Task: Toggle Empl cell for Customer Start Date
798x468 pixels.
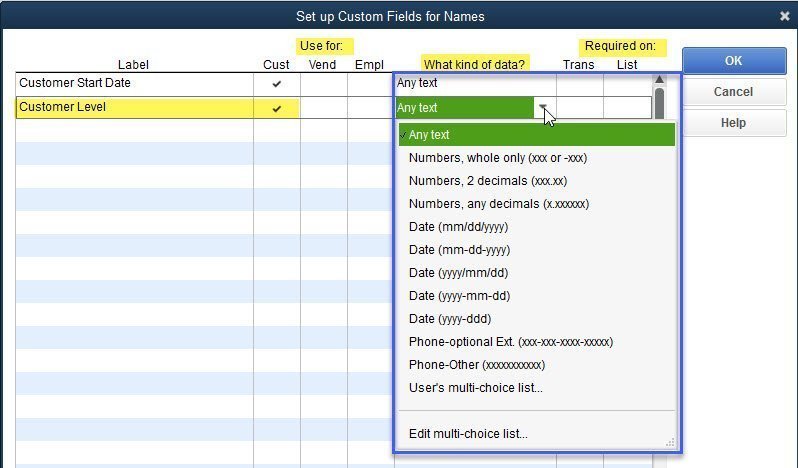Action: coord(370,84)
